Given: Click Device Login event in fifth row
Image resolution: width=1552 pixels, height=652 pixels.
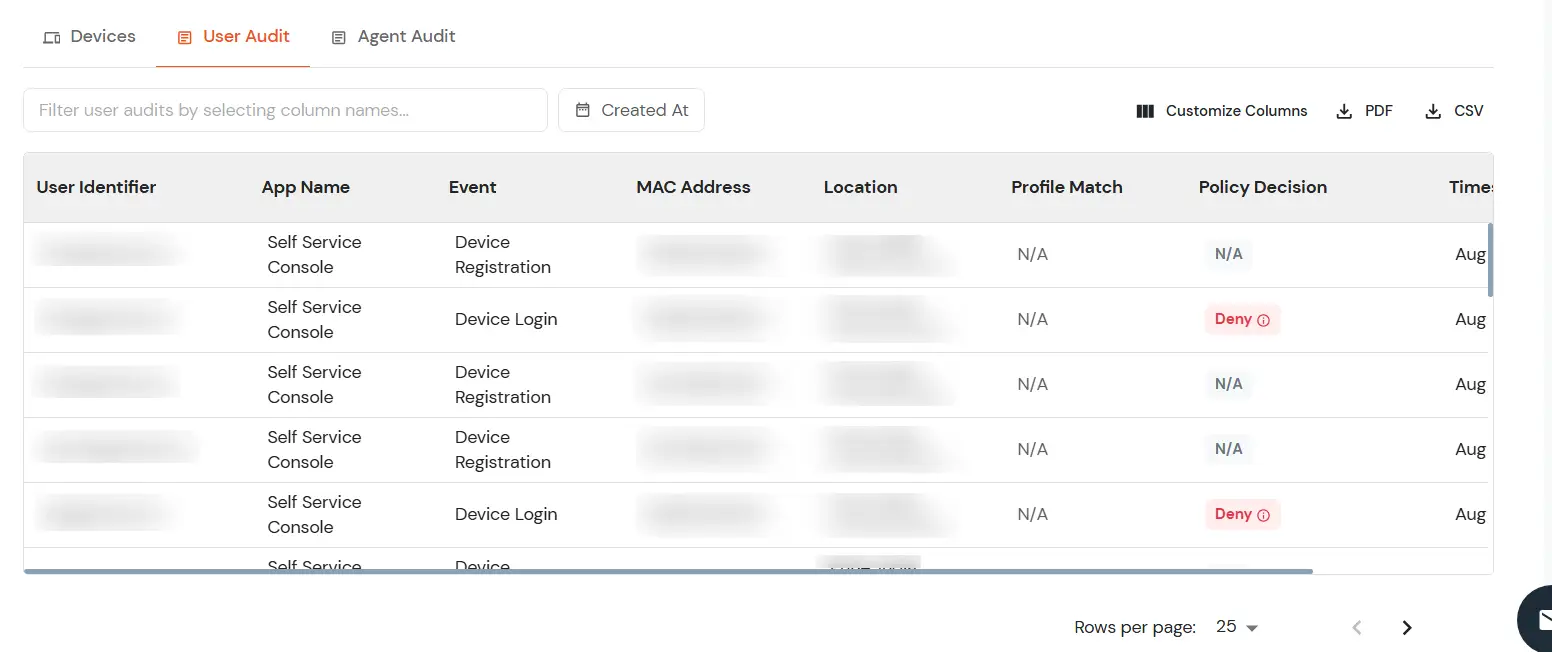Looking at the screenshot, I should coord(506,514).
